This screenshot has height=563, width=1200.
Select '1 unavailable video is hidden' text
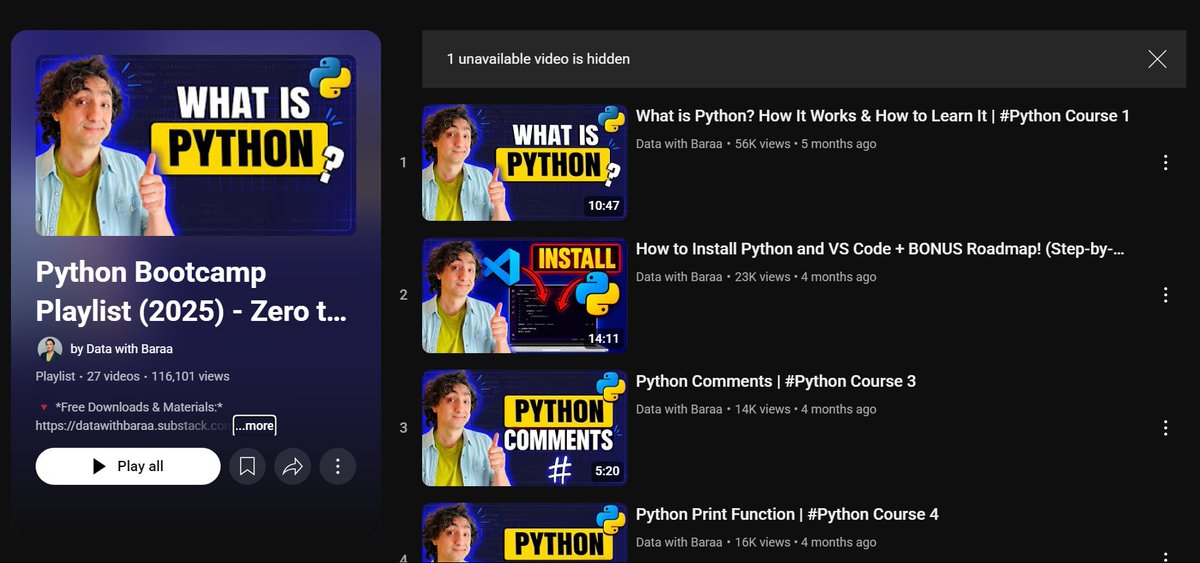[538, 59]
